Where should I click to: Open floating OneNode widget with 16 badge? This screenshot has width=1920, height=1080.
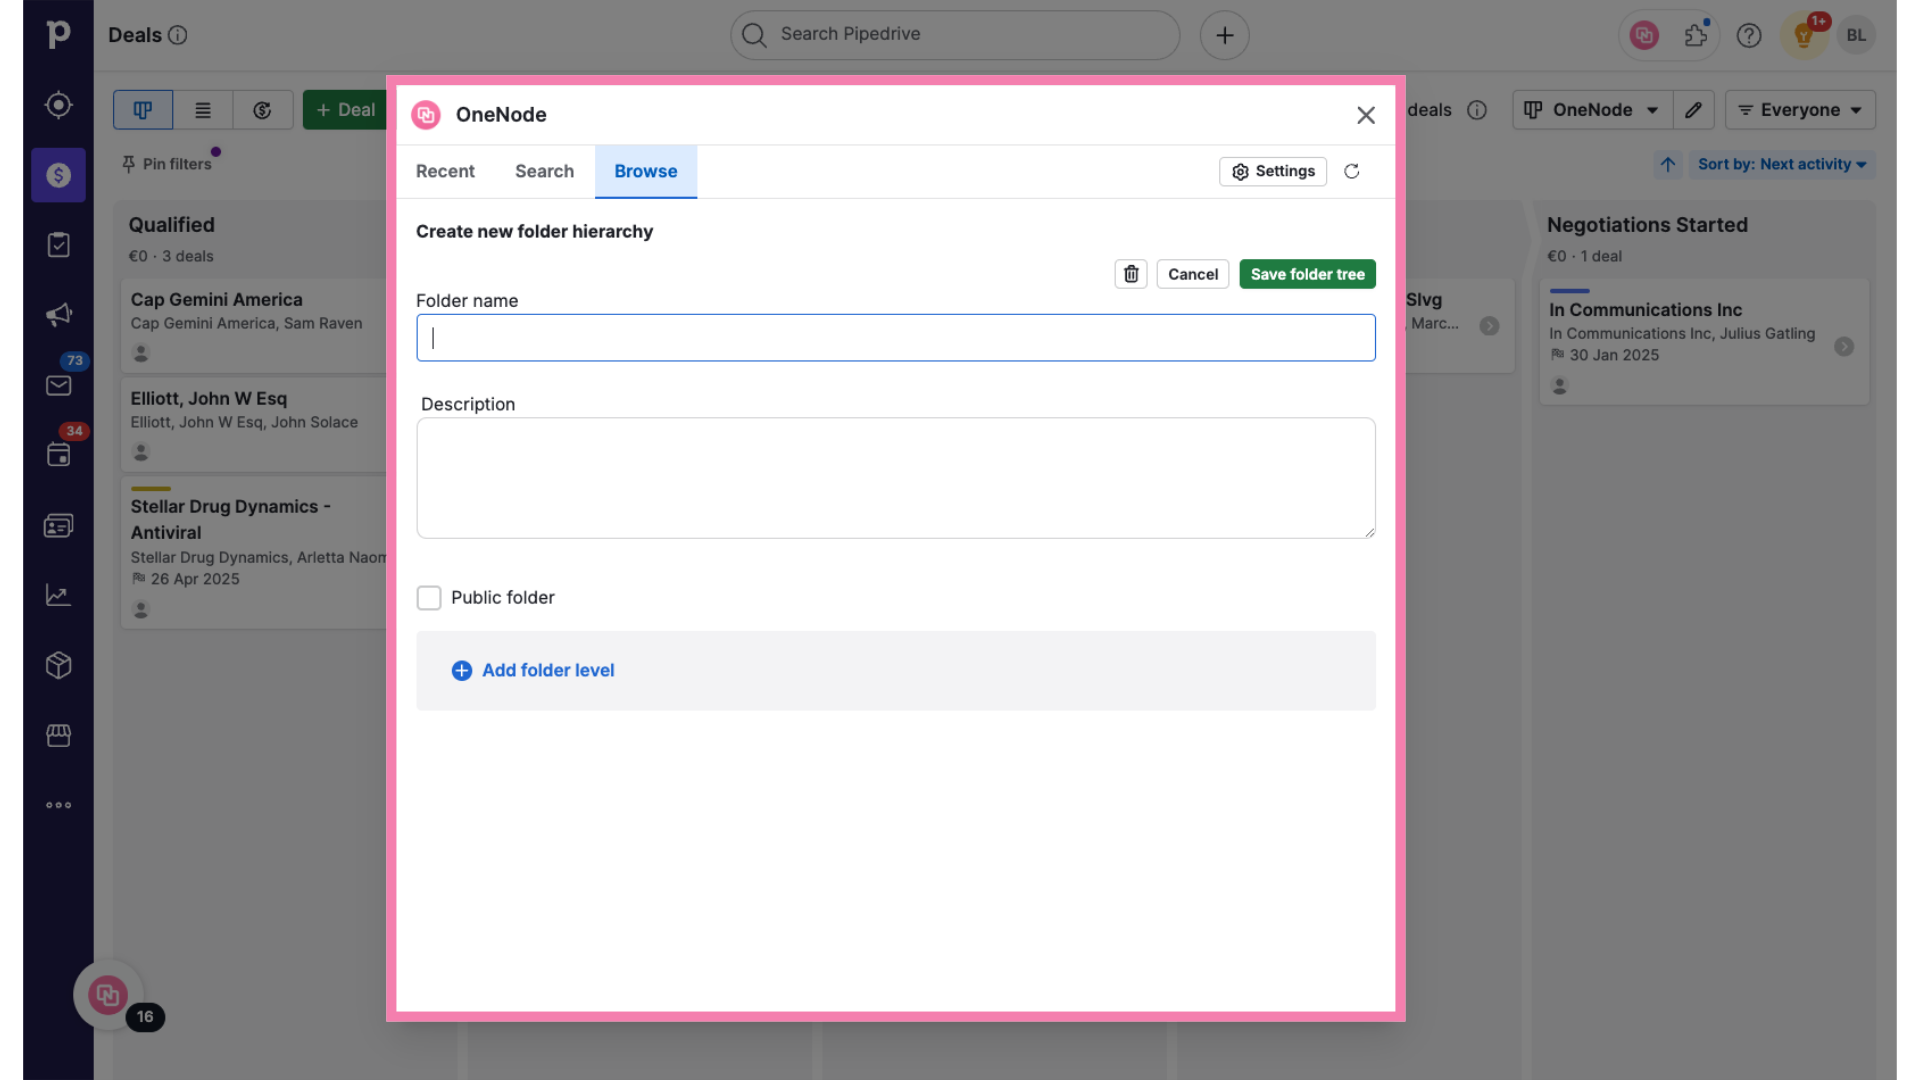click(107, 995)
